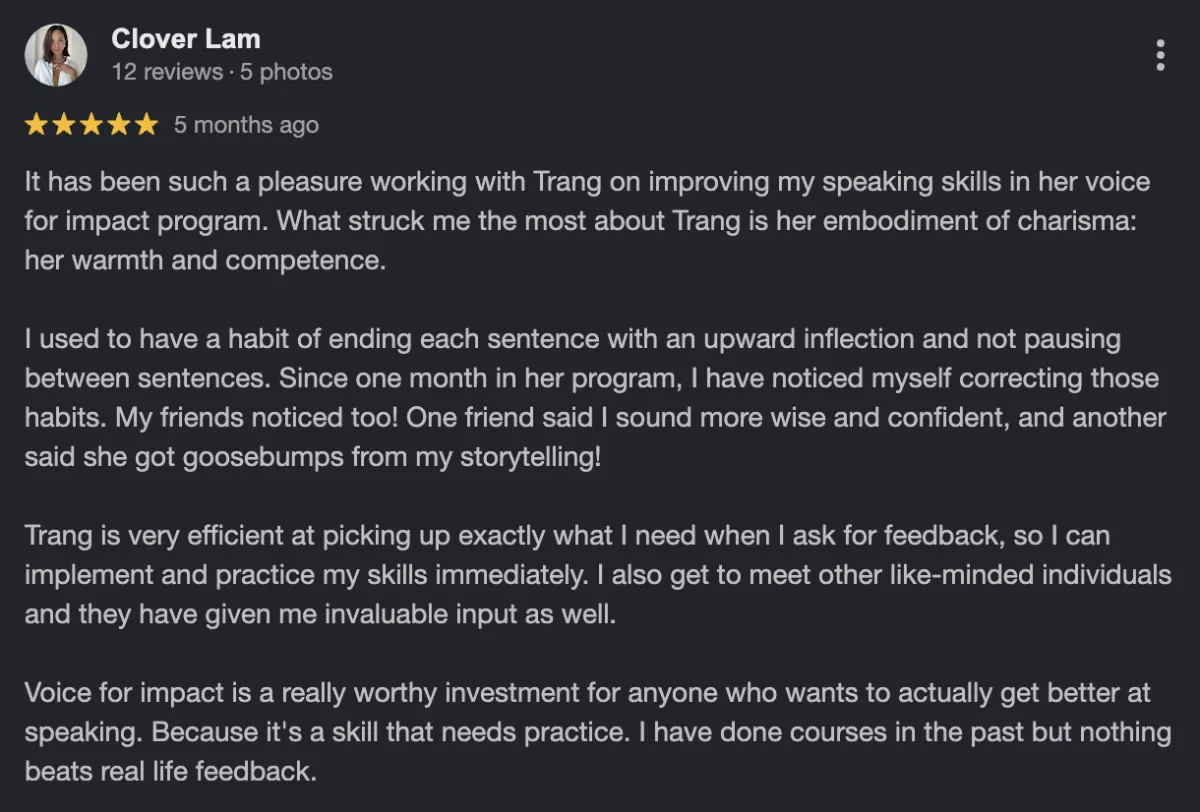Screen dimensions: 1200x812
Task: Select the third rating star
Action: click(91, 125)
